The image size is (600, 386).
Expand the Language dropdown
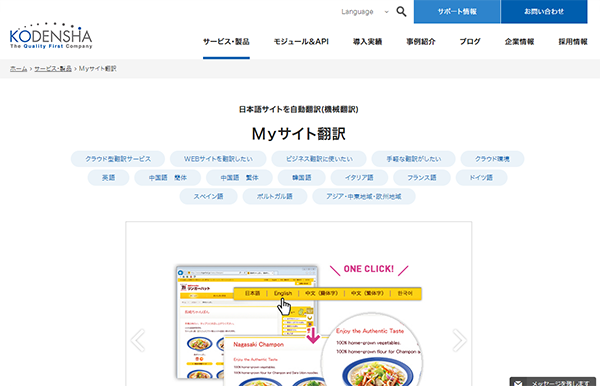point(364,12)
